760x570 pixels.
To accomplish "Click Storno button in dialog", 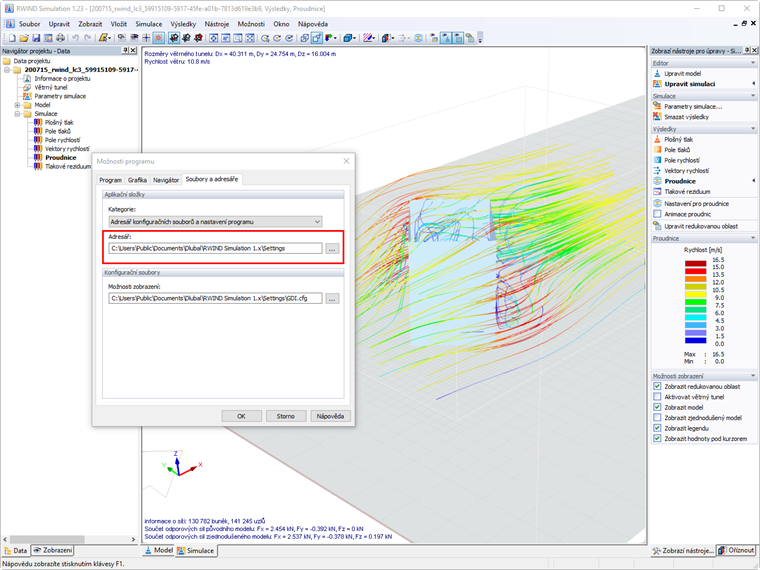I will point(285,416).
